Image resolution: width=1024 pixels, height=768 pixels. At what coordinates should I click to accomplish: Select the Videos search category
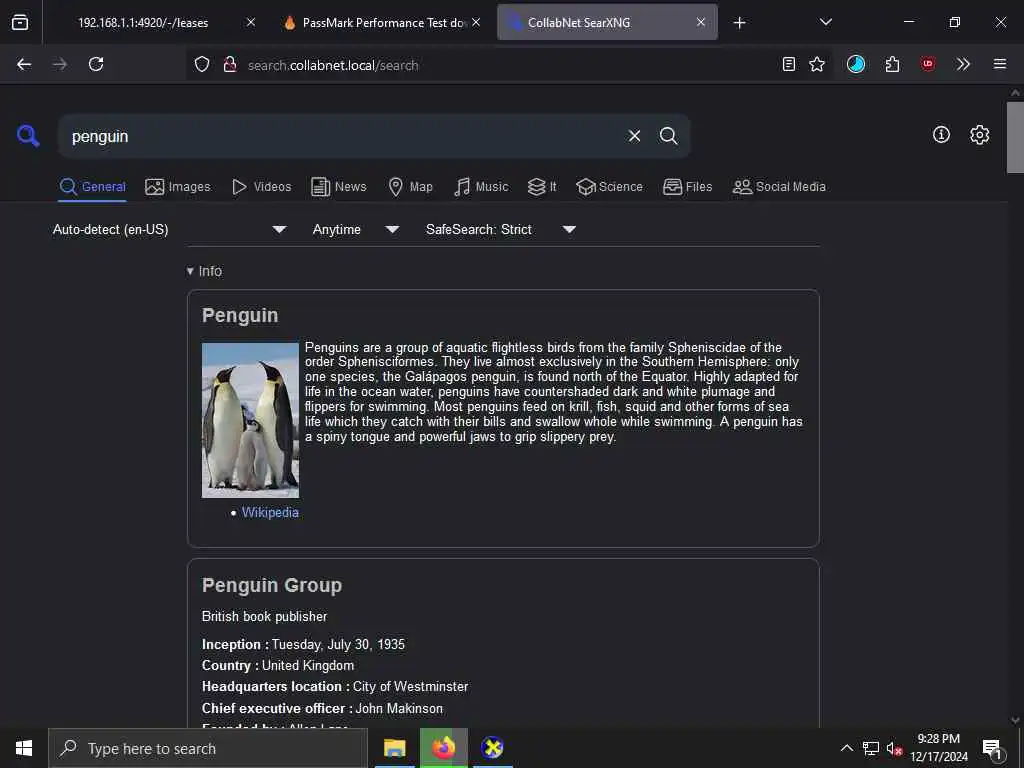pyautogui.click(x=261, y=187)
